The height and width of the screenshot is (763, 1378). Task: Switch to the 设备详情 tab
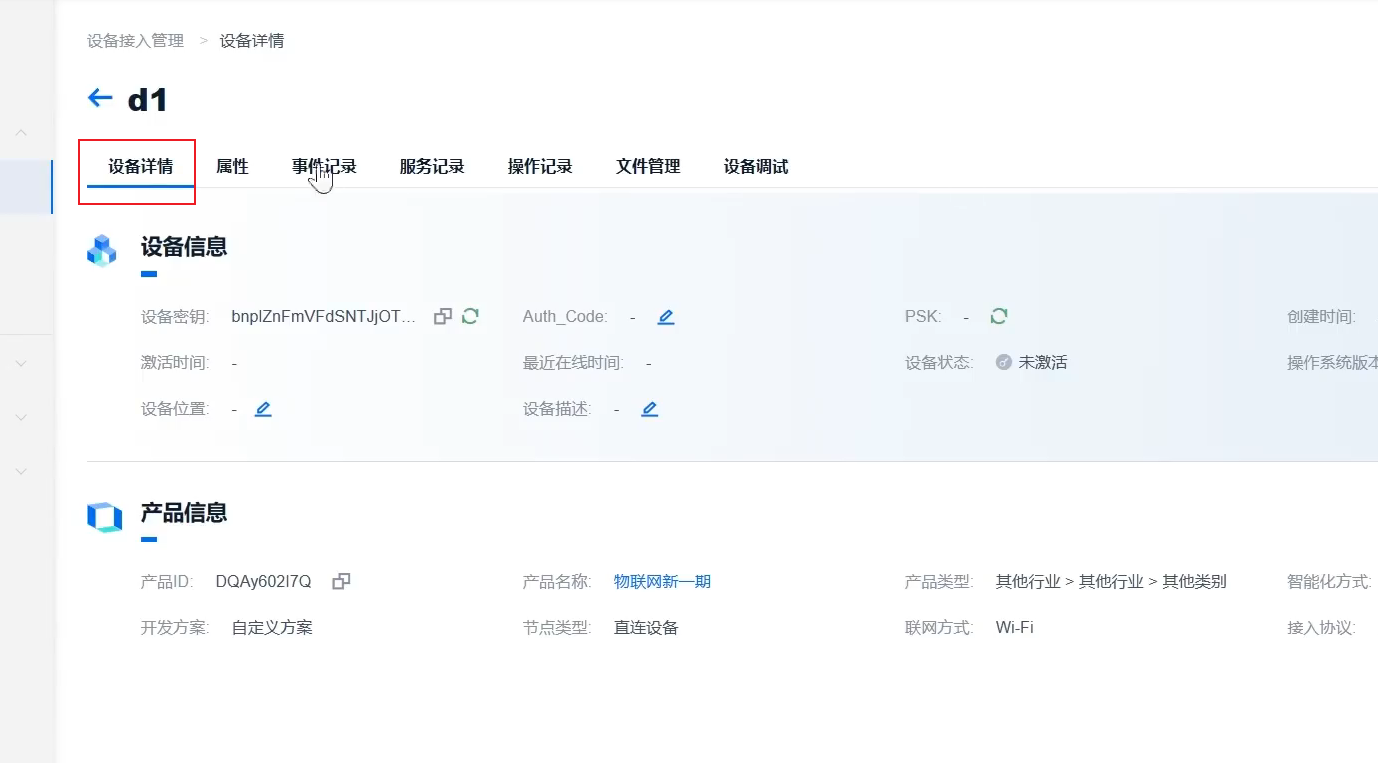[140, 166]
